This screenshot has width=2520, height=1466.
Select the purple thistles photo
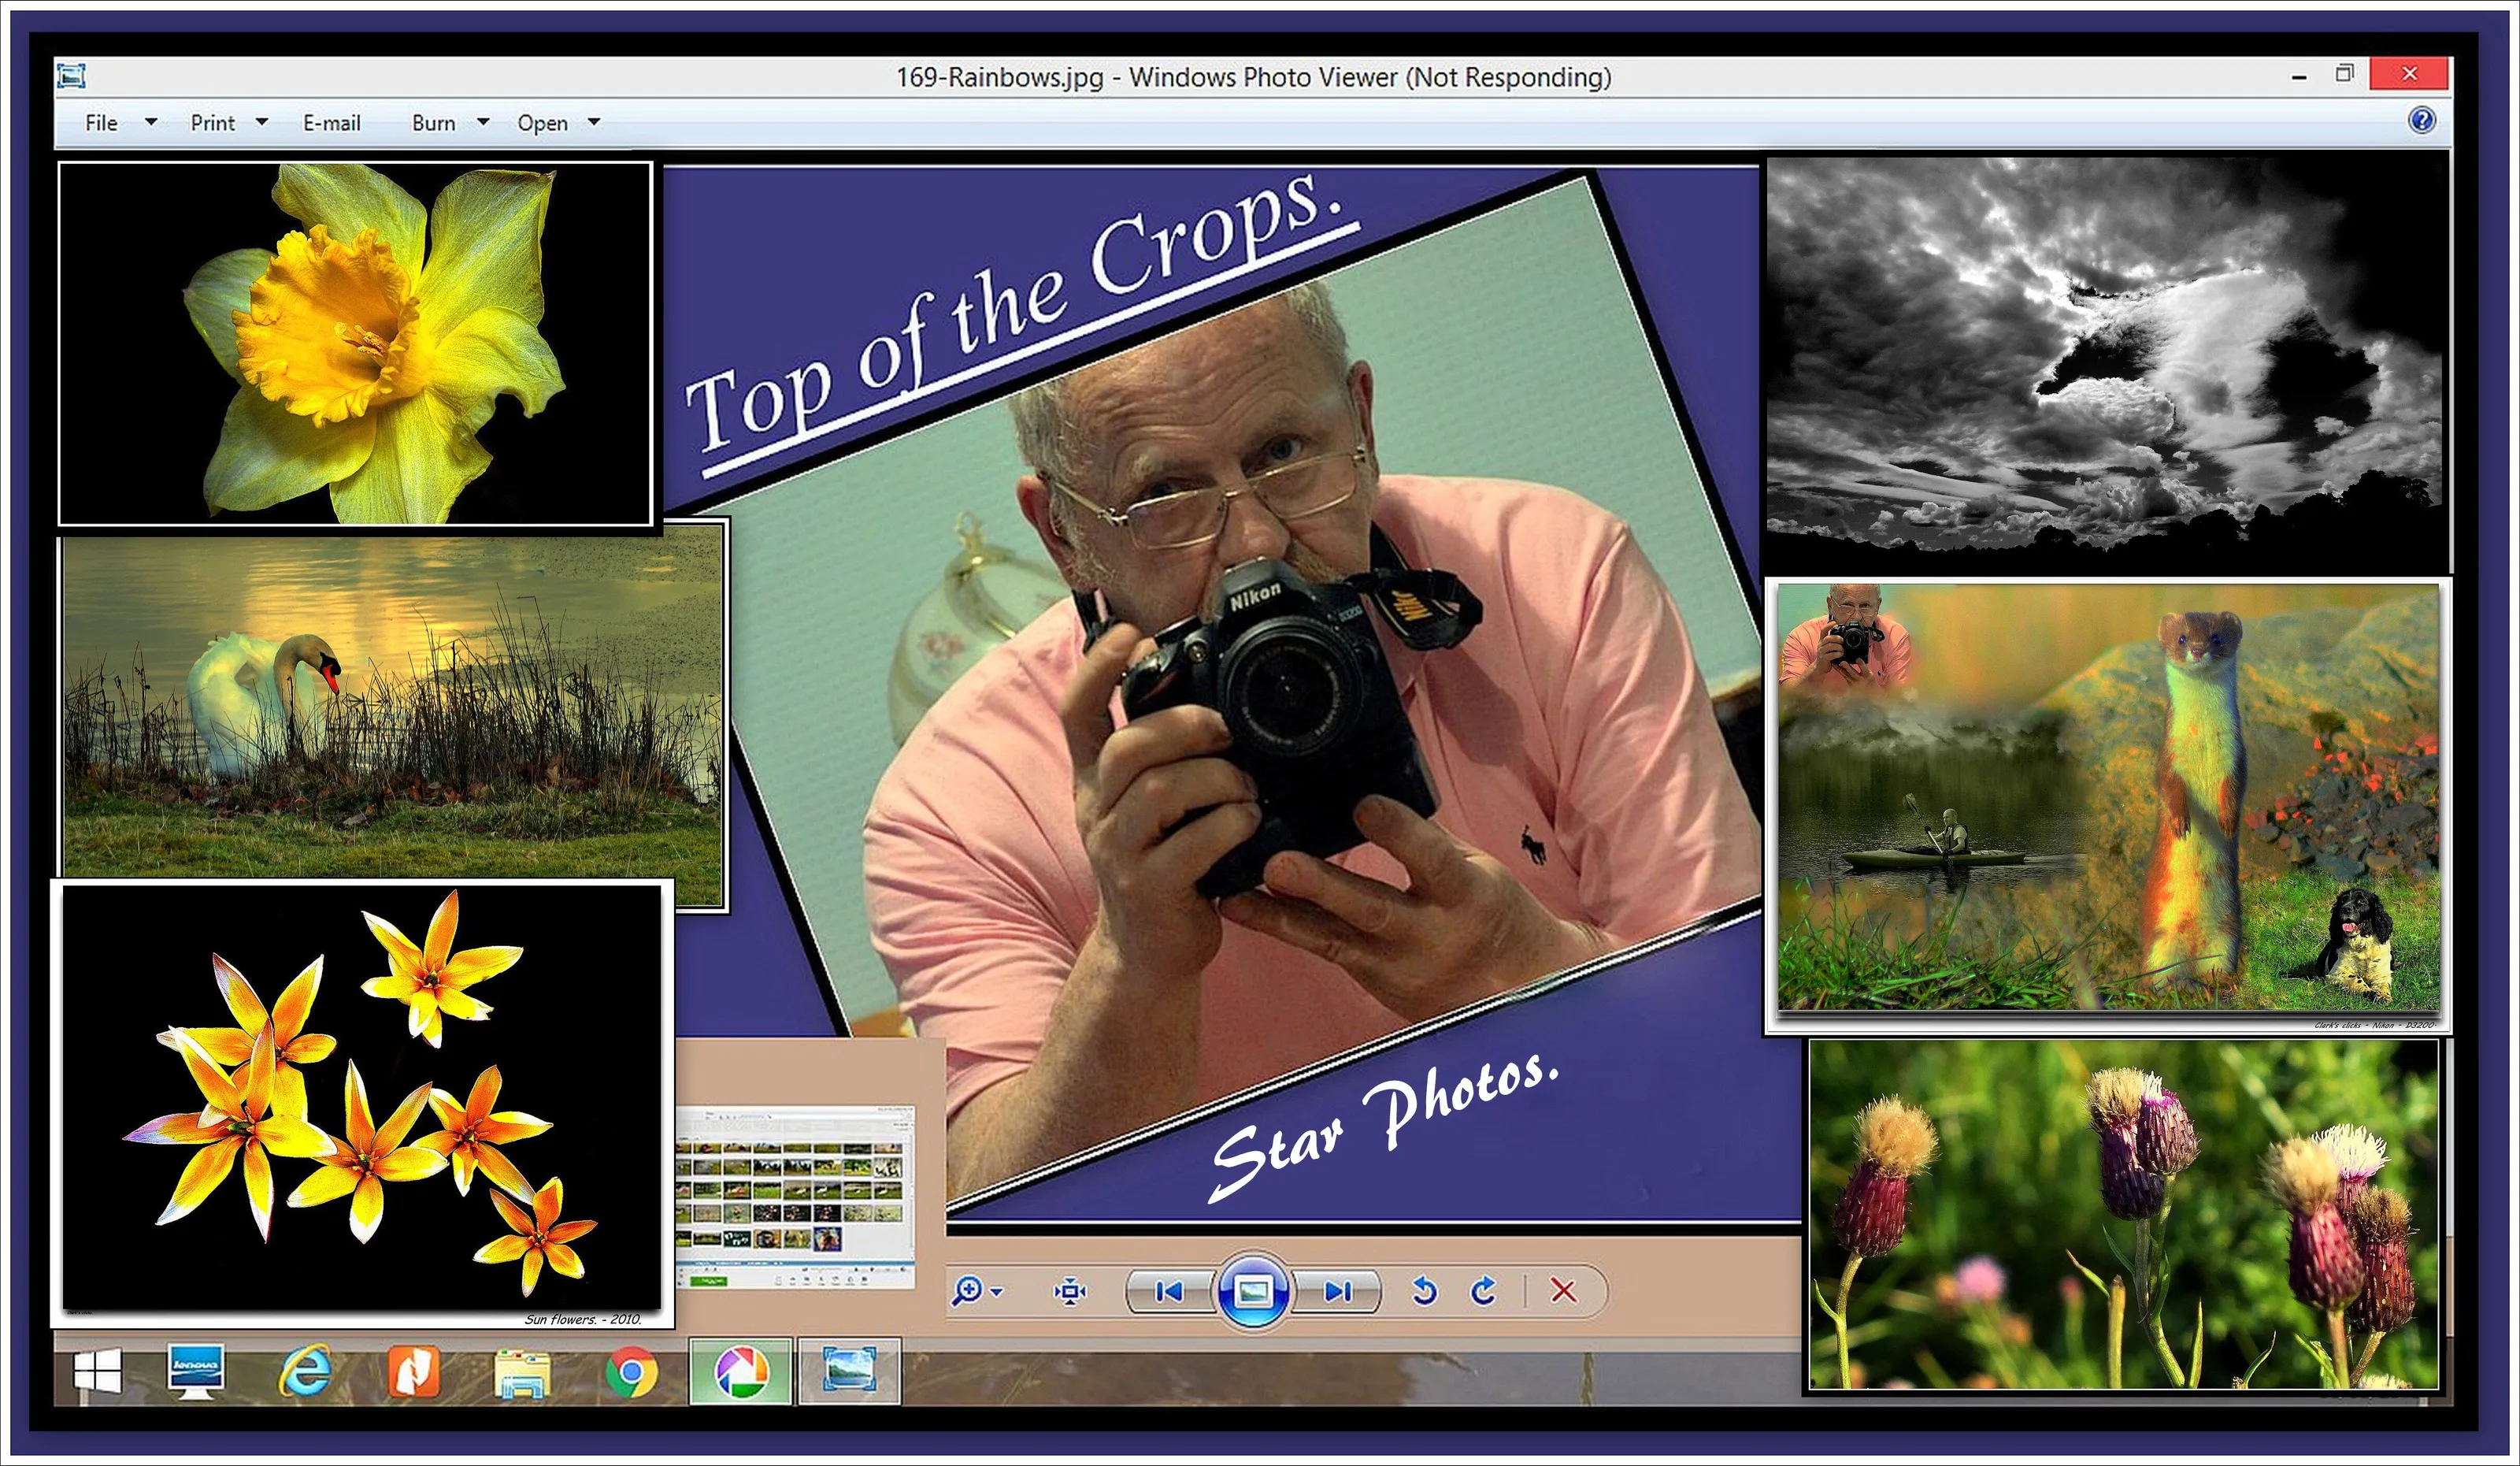pyautogui.click(x=2124, y=1215)
